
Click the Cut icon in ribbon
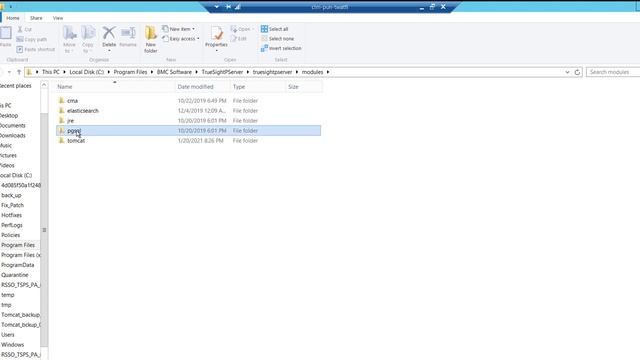tap(20, 29)
